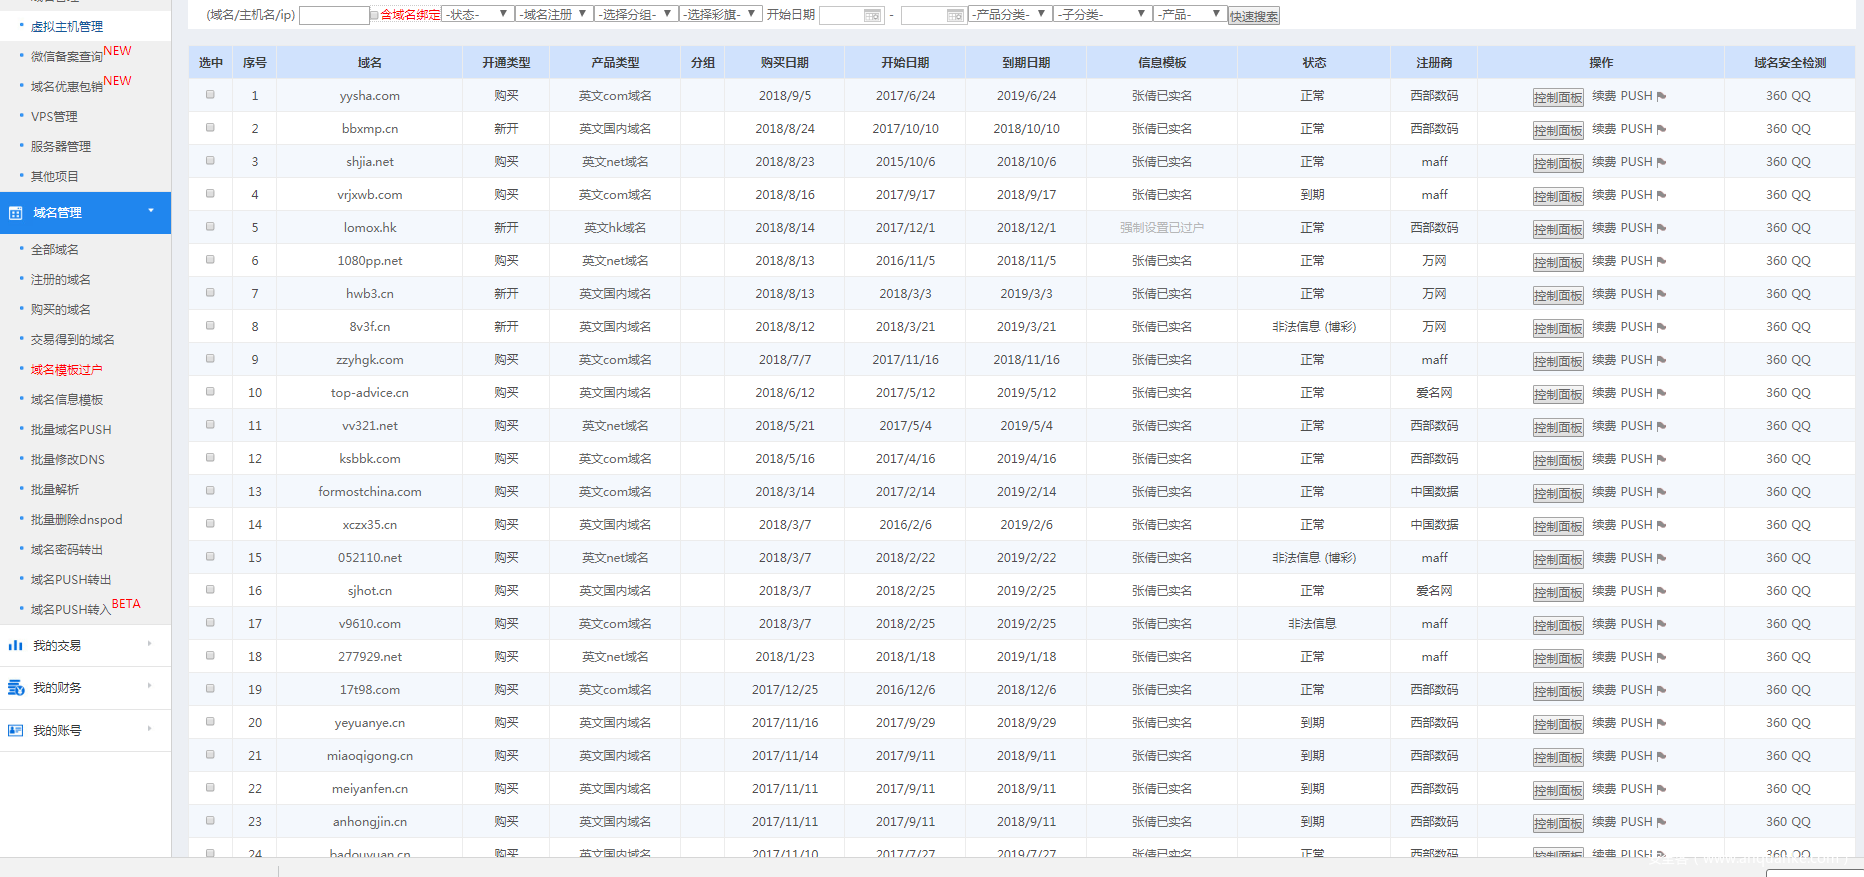The height and width of the screenshot is (877, 1864).
Task: Click the flag icon in xczx35.cn row
Action: pos(1661,526)
